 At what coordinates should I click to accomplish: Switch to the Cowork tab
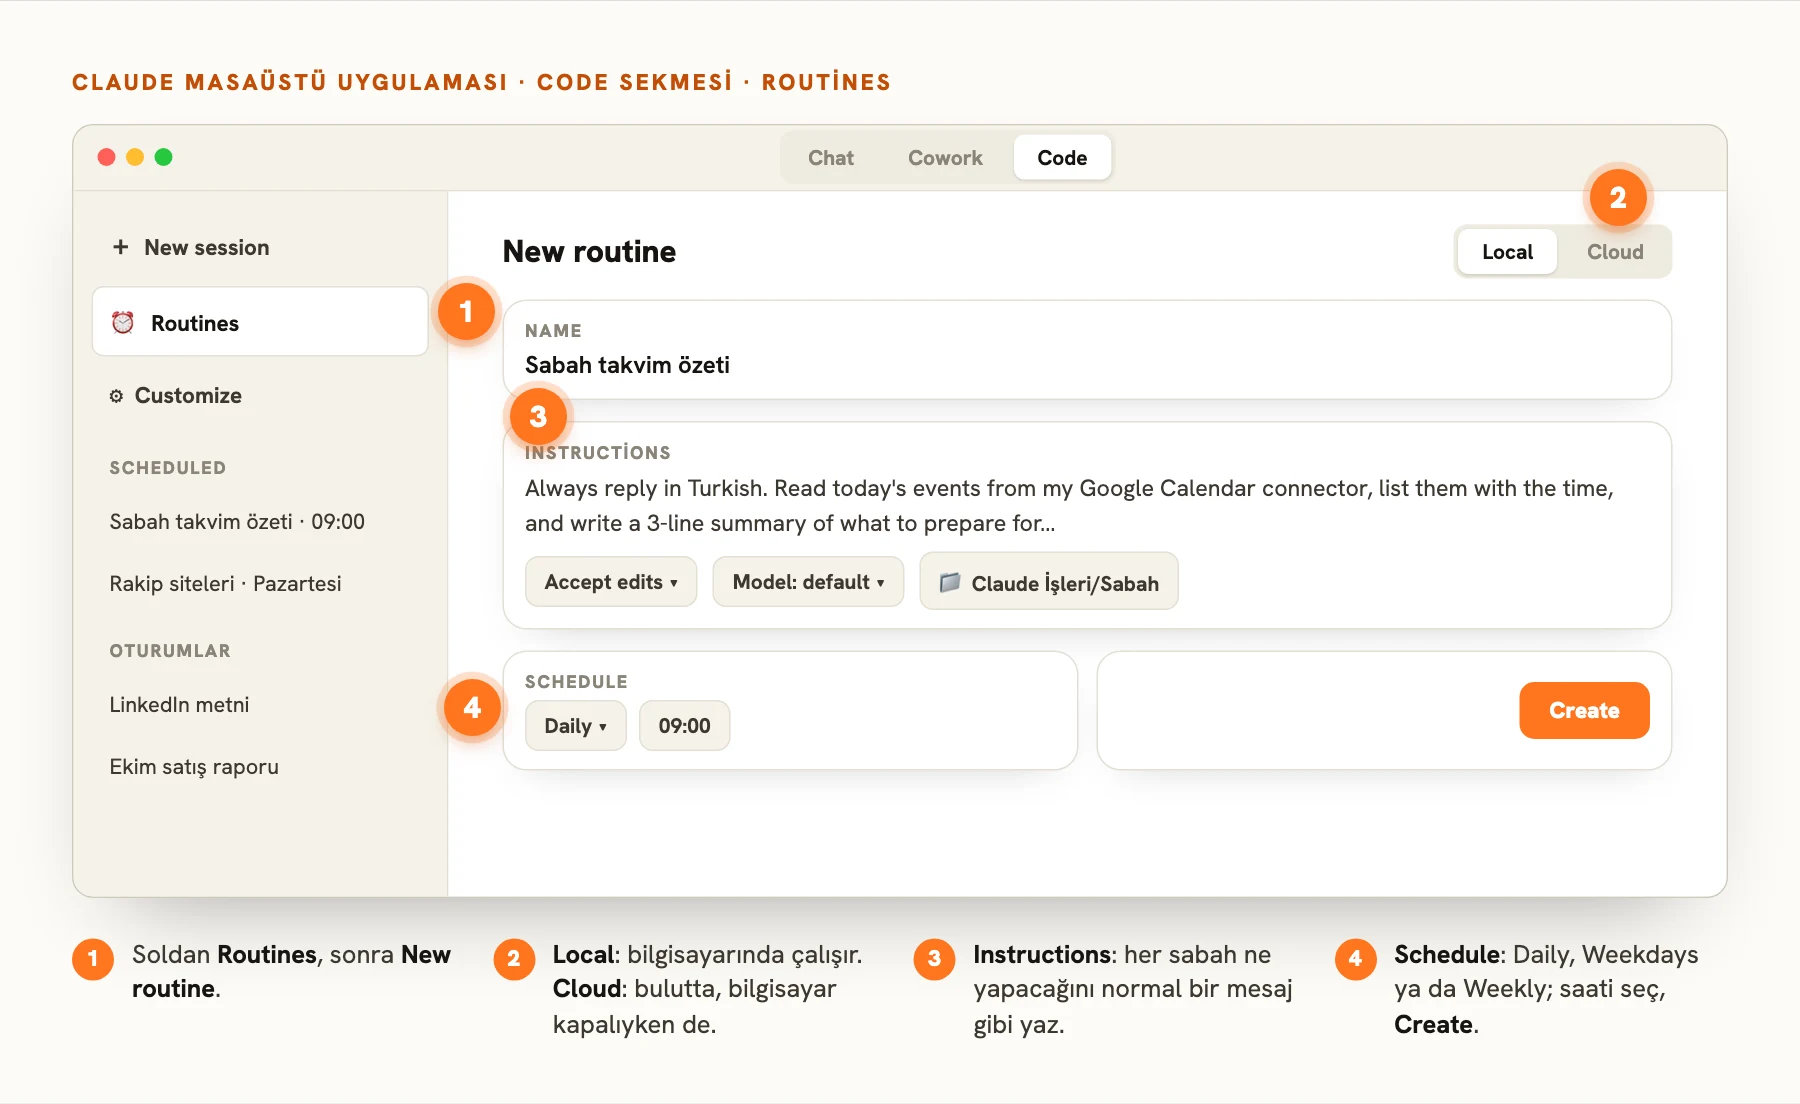[945, 158]
